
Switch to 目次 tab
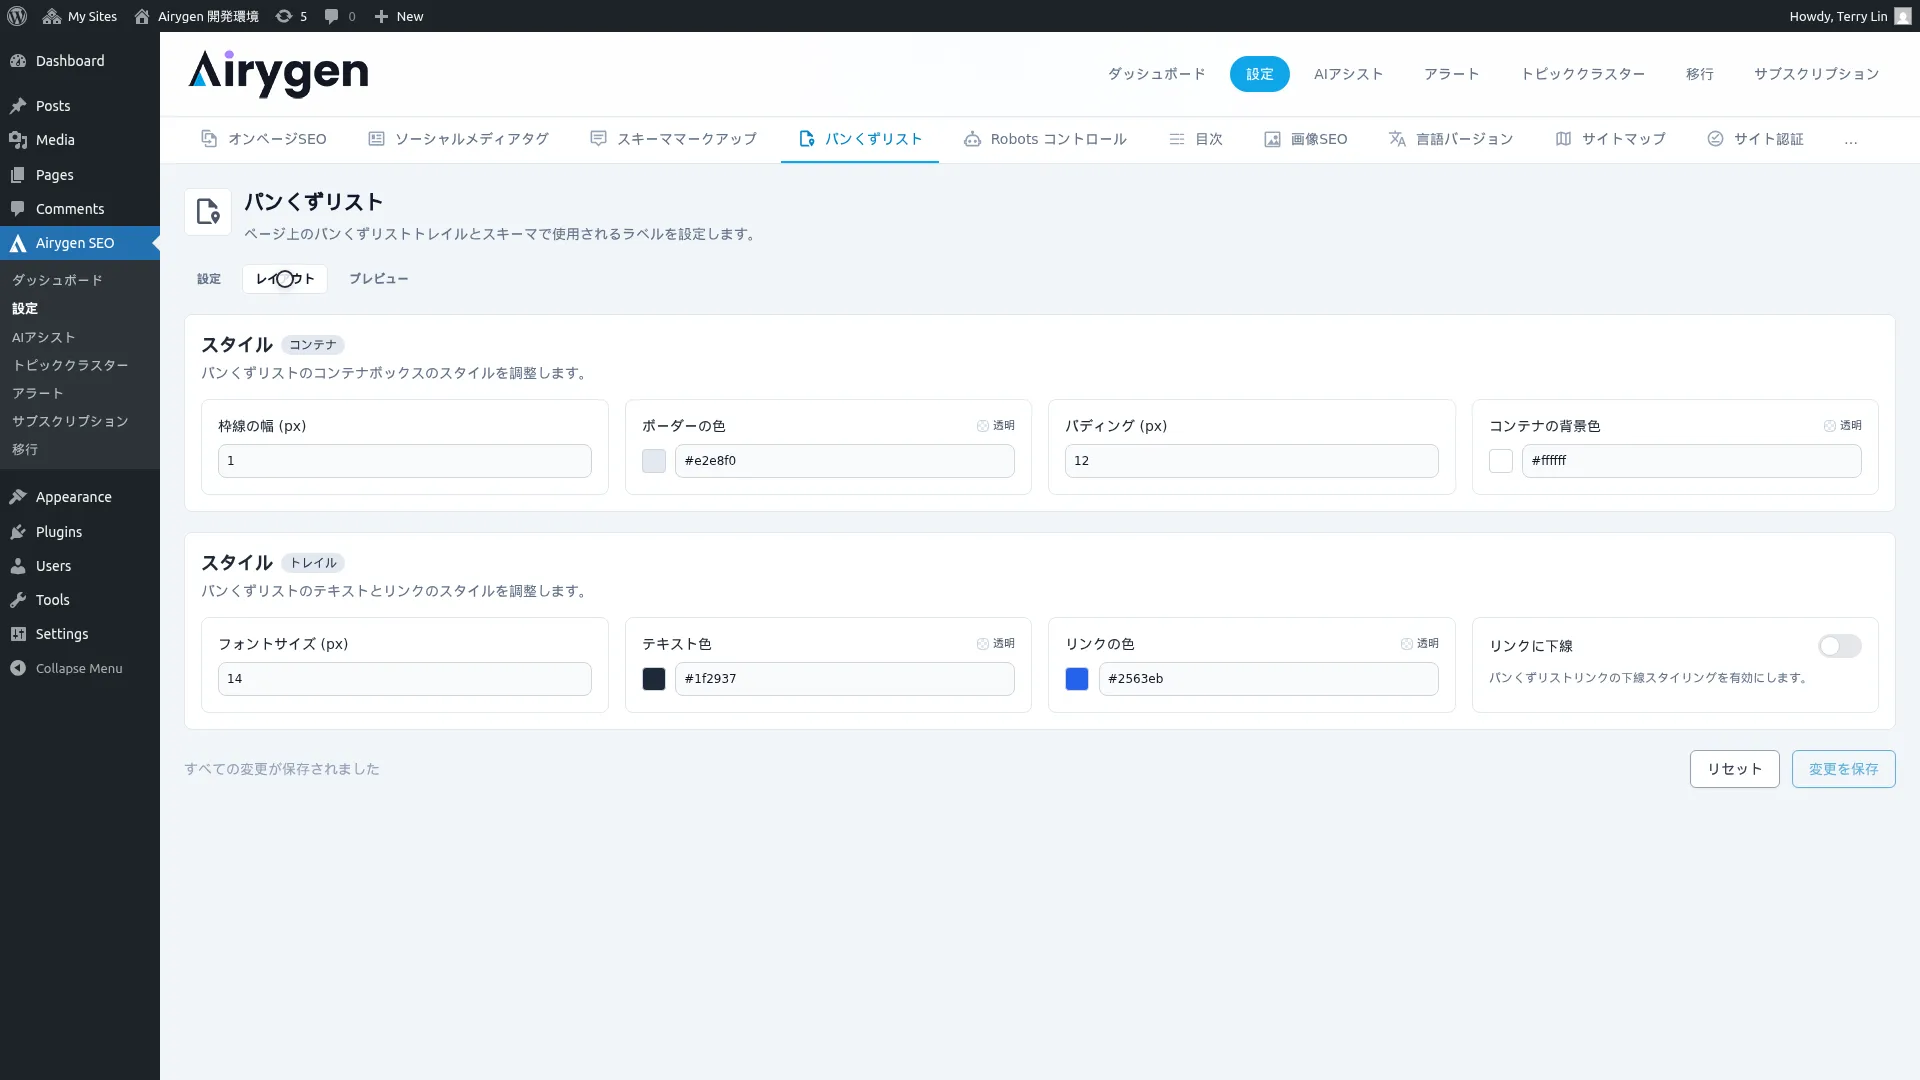[x=1196, y=139]
